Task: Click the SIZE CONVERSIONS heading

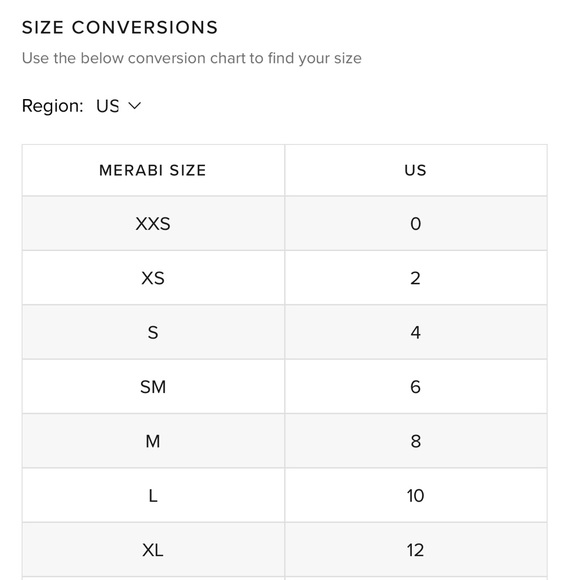Action: (x=120, y=28)
